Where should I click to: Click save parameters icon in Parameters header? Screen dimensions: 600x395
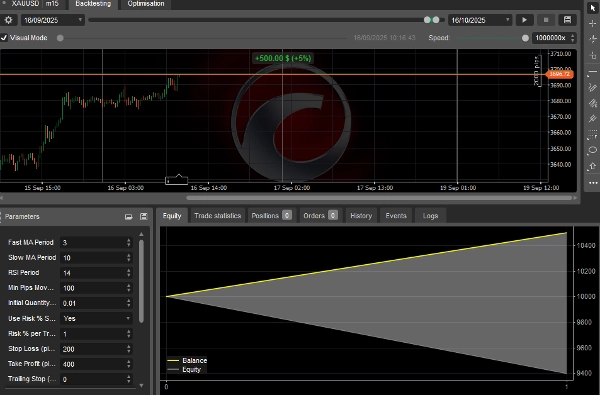click(143, 217)
